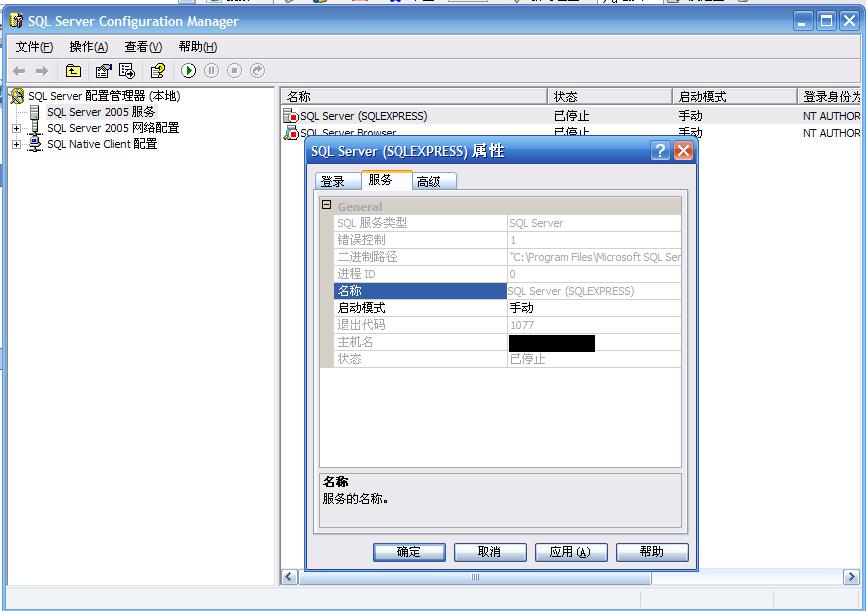The height and width of the screenshot is (611, 866).
Task: Open the Properties toolbar icon
Action: [x=103, y=71]
